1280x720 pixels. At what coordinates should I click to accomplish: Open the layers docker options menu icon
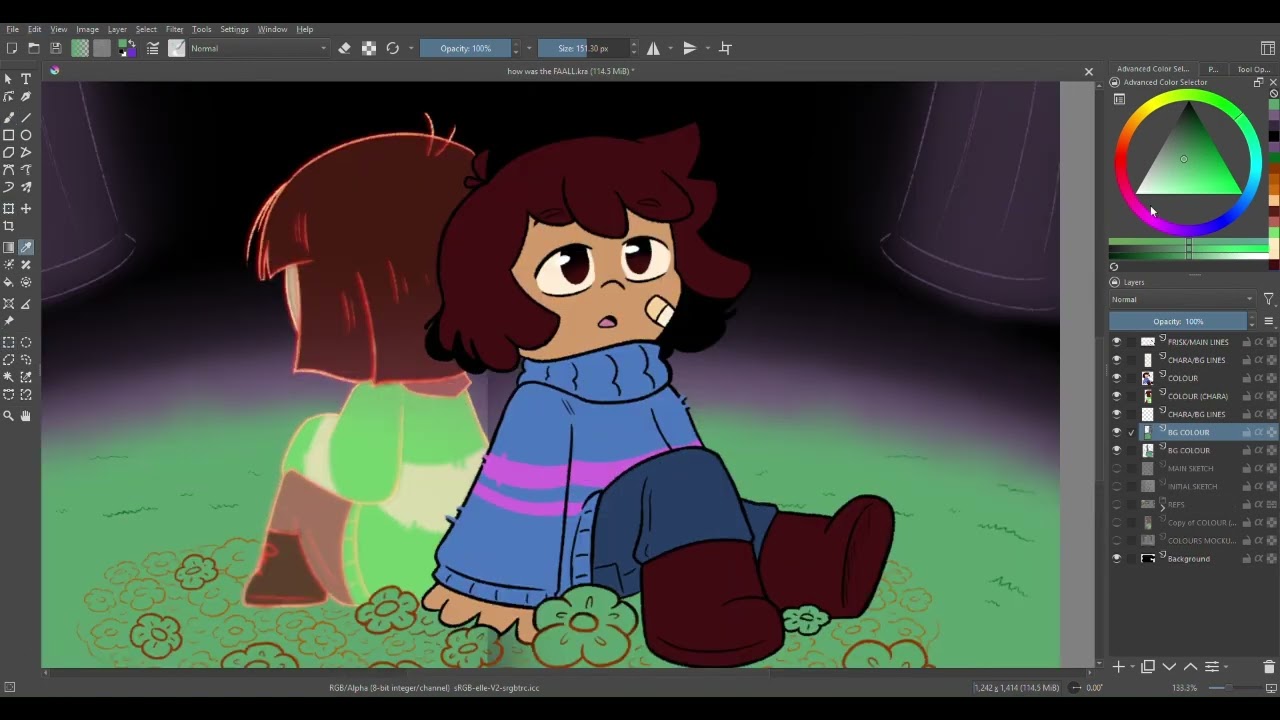[x=1268, y=321]
